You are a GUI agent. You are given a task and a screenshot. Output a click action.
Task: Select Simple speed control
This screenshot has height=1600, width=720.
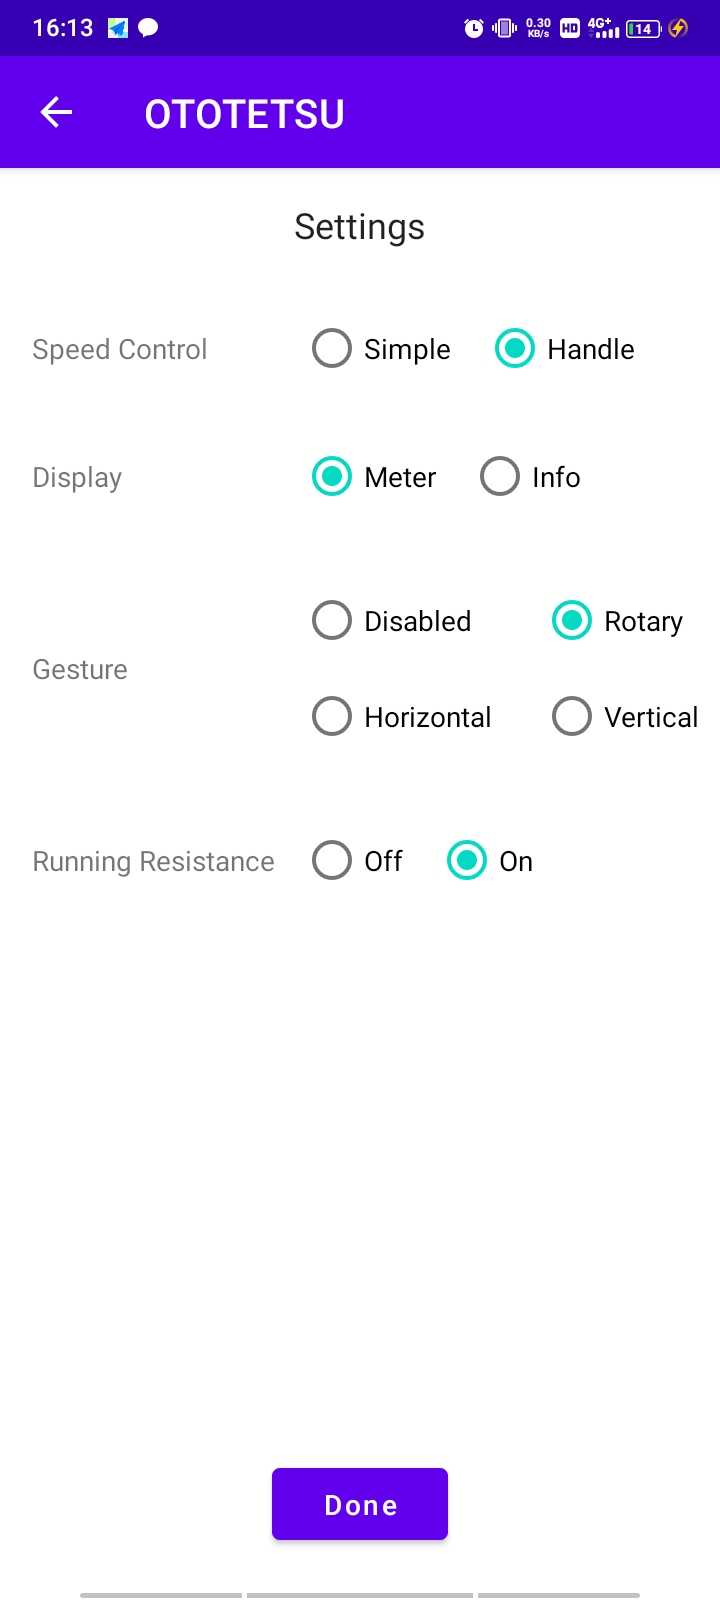tap(332, 349)
